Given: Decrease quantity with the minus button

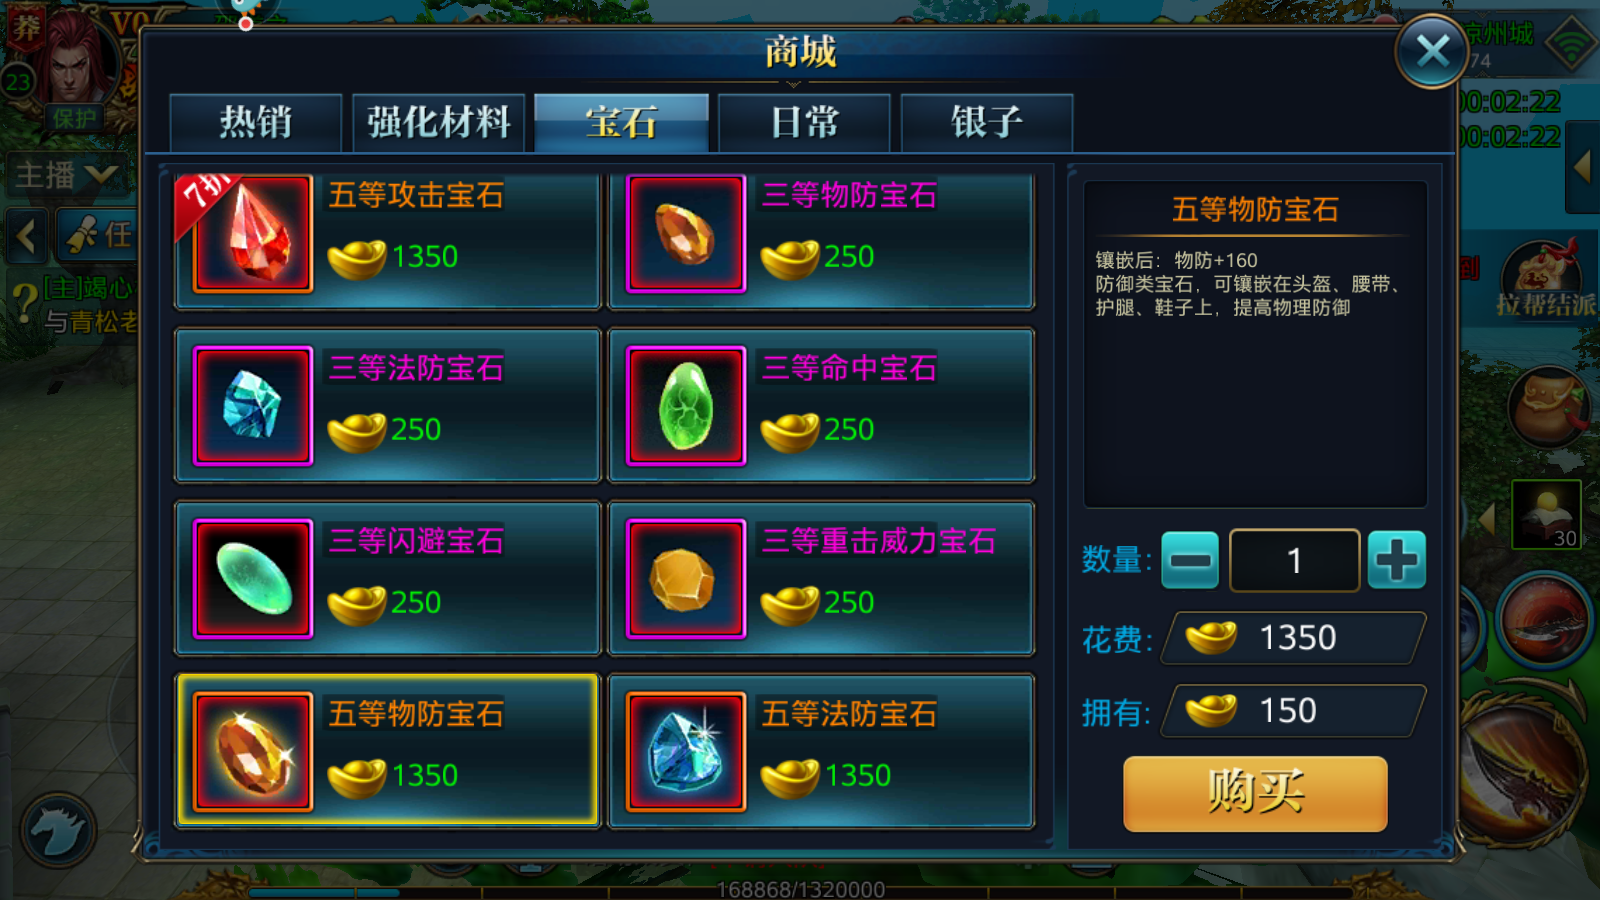Looking at the screenshot, I should click(1190, 560).
